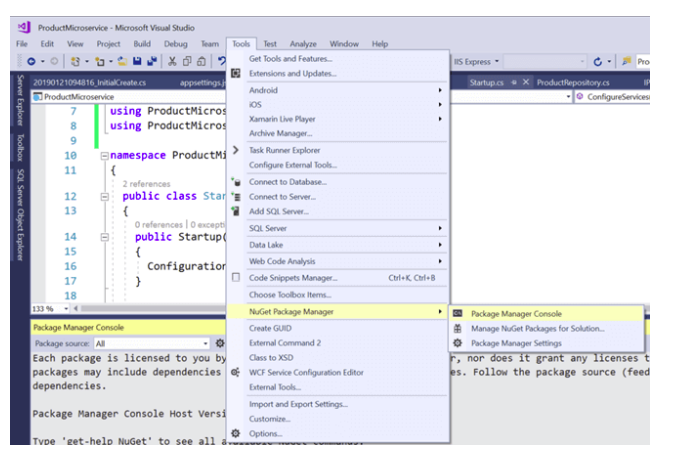Open the File menu

22,43
